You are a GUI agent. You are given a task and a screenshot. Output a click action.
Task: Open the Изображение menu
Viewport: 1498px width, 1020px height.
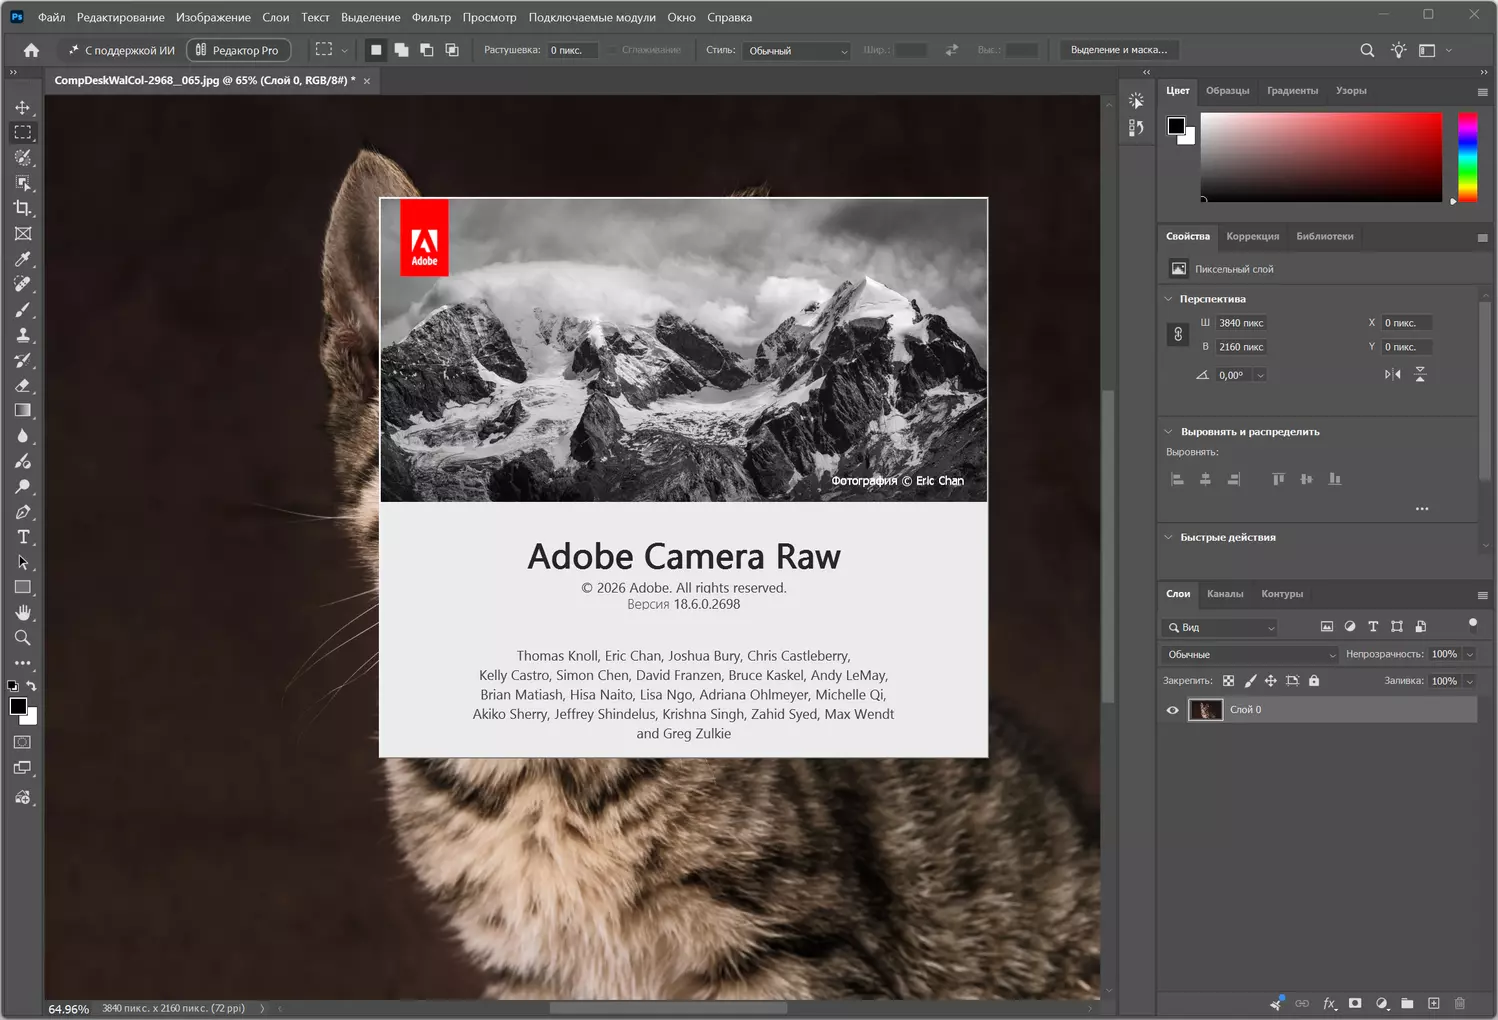click(x=213, y=17)
